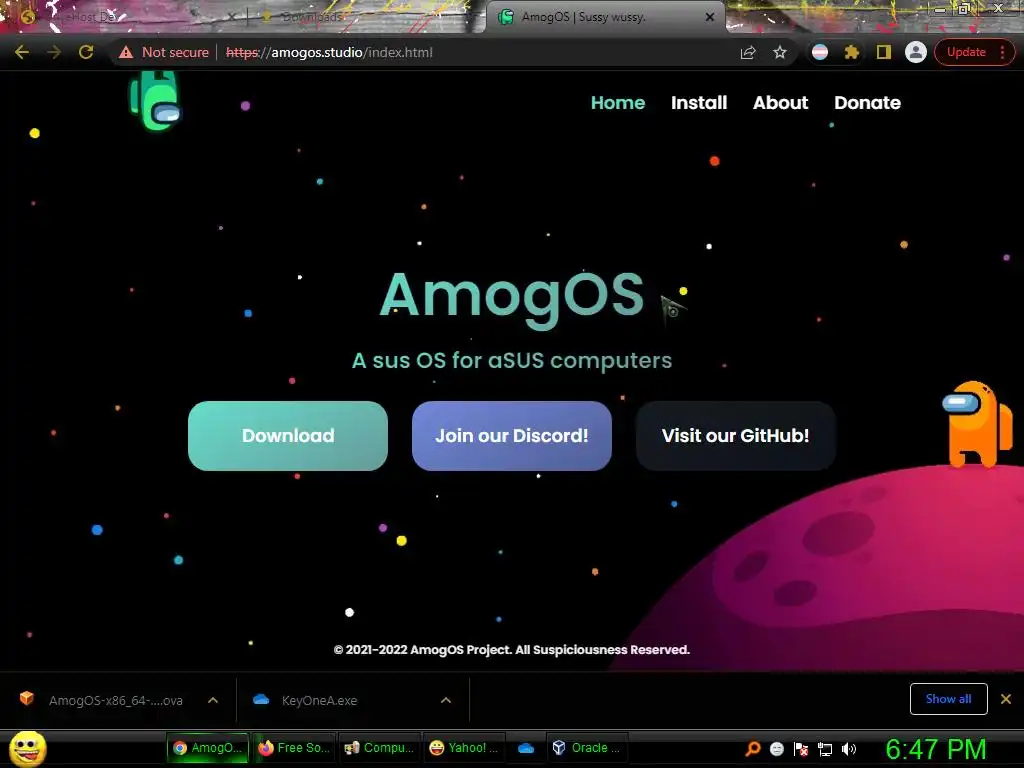Open the Install navigation link
Viewport: 1024px width, 768px height.
pyautogui.click(x=699, y=103)
